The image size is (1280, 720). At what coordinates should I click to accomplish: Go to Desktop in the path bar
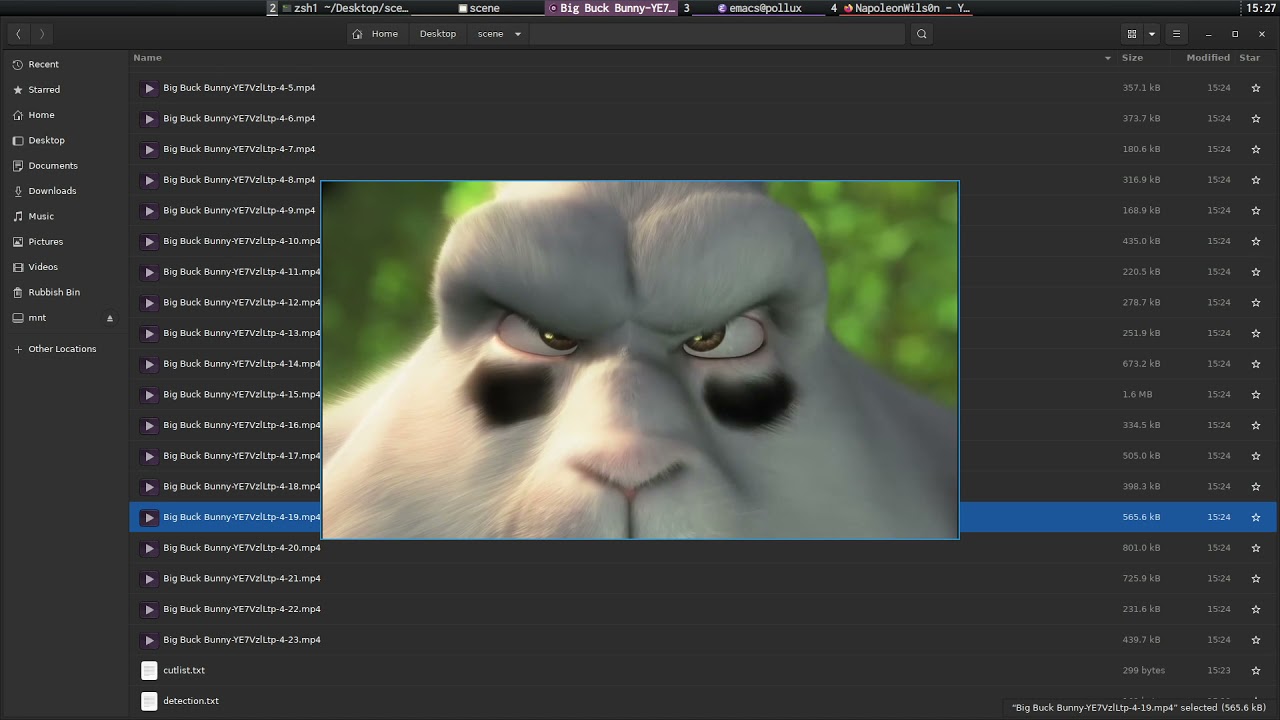[x=438, y=34]
